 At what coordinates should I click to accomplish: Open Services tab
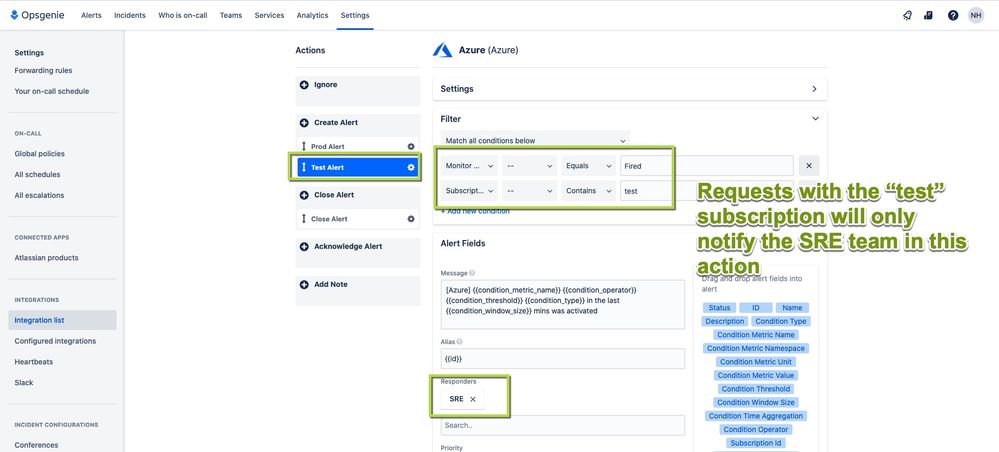coord(270,15)
